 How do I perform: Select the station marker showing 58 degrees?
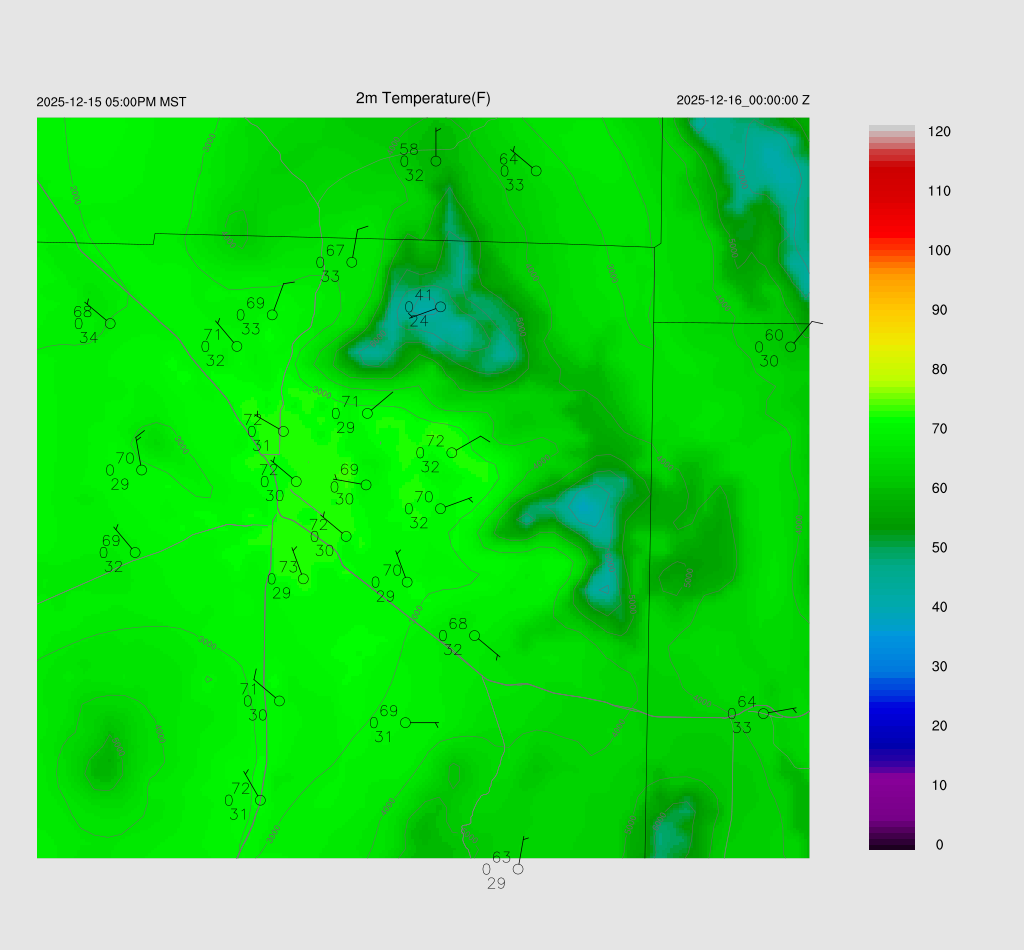(436, 161)
